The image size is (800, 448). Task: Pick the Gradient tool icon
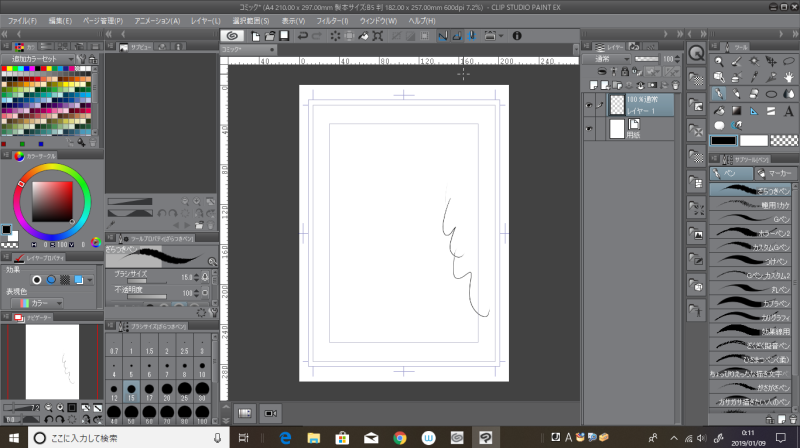point(736,110)
